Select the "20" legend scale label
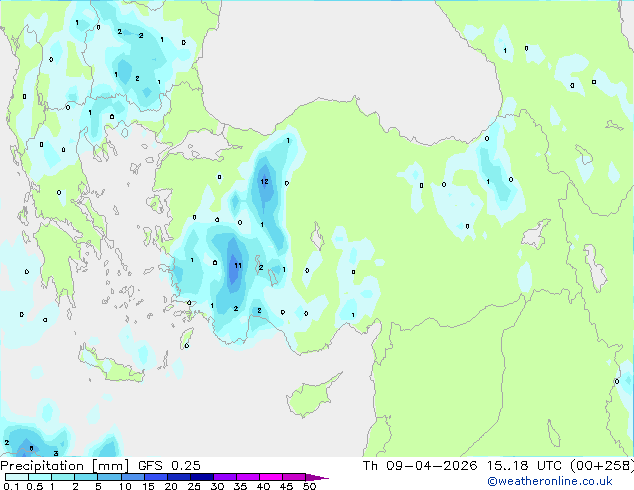 coord(171,486)
